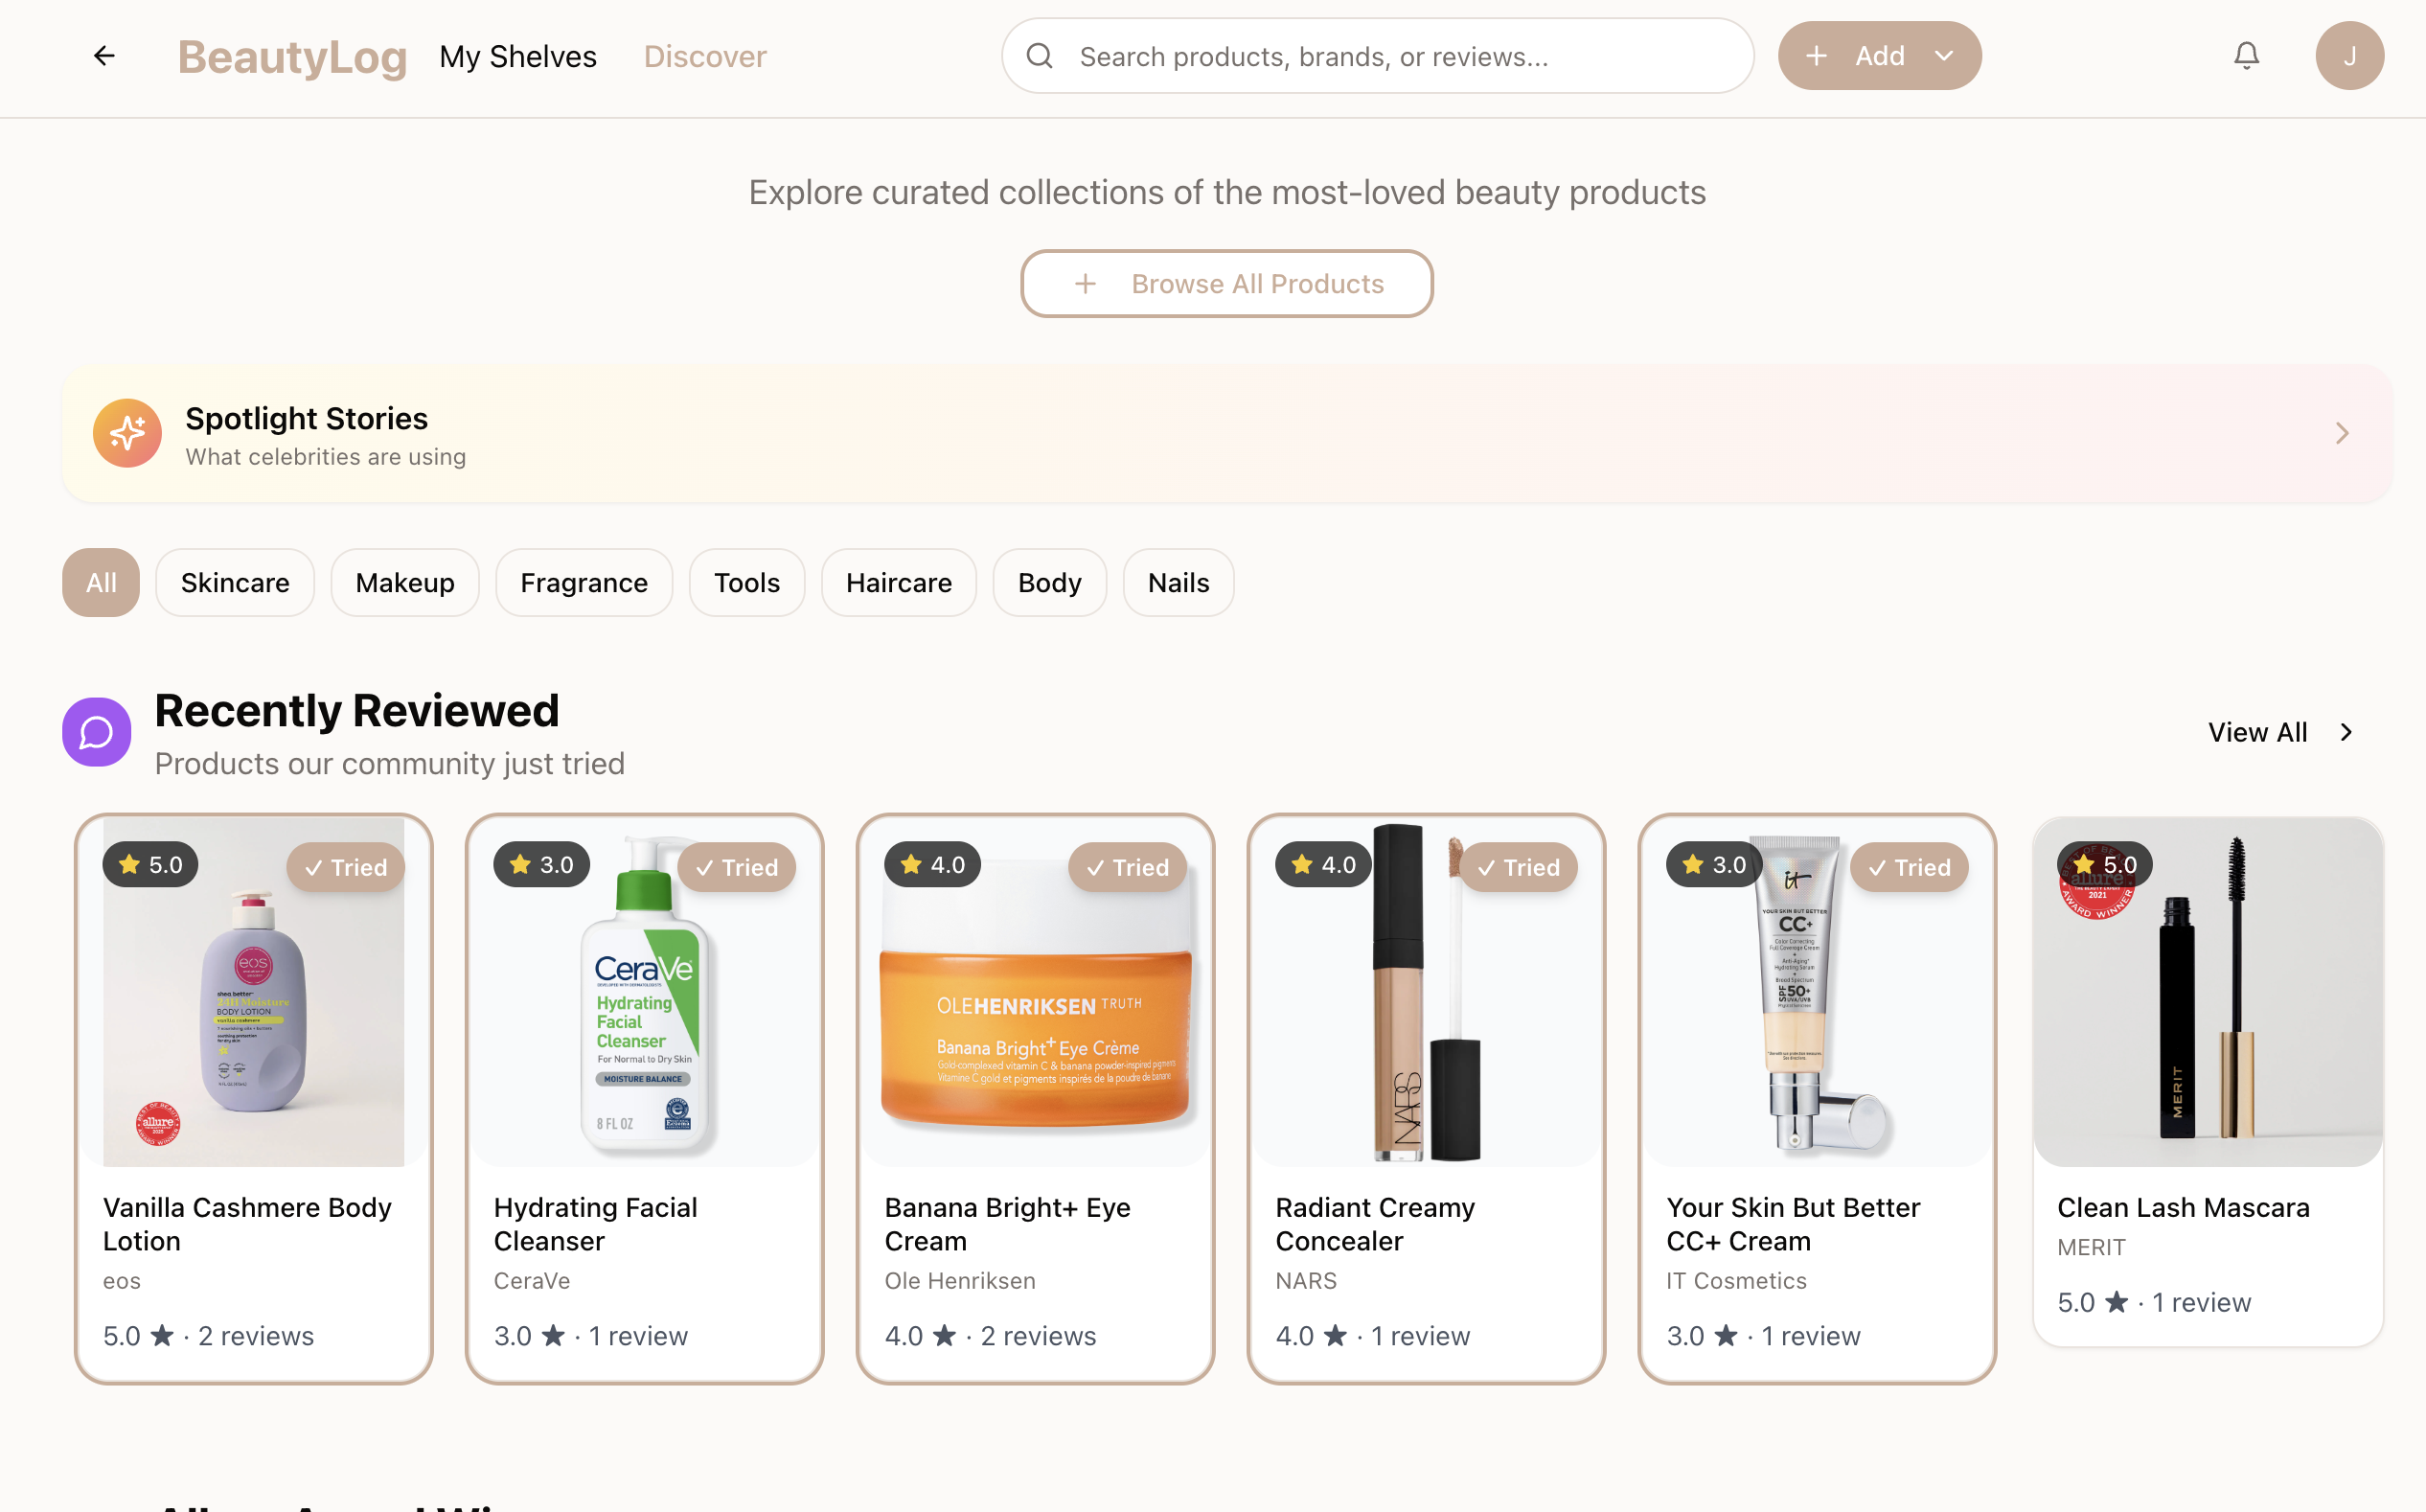Toggle the Tried badge on Hydrating Facial Cleanser
The width and height of the screenshot is (2426, 1512).
pos(737,867)
